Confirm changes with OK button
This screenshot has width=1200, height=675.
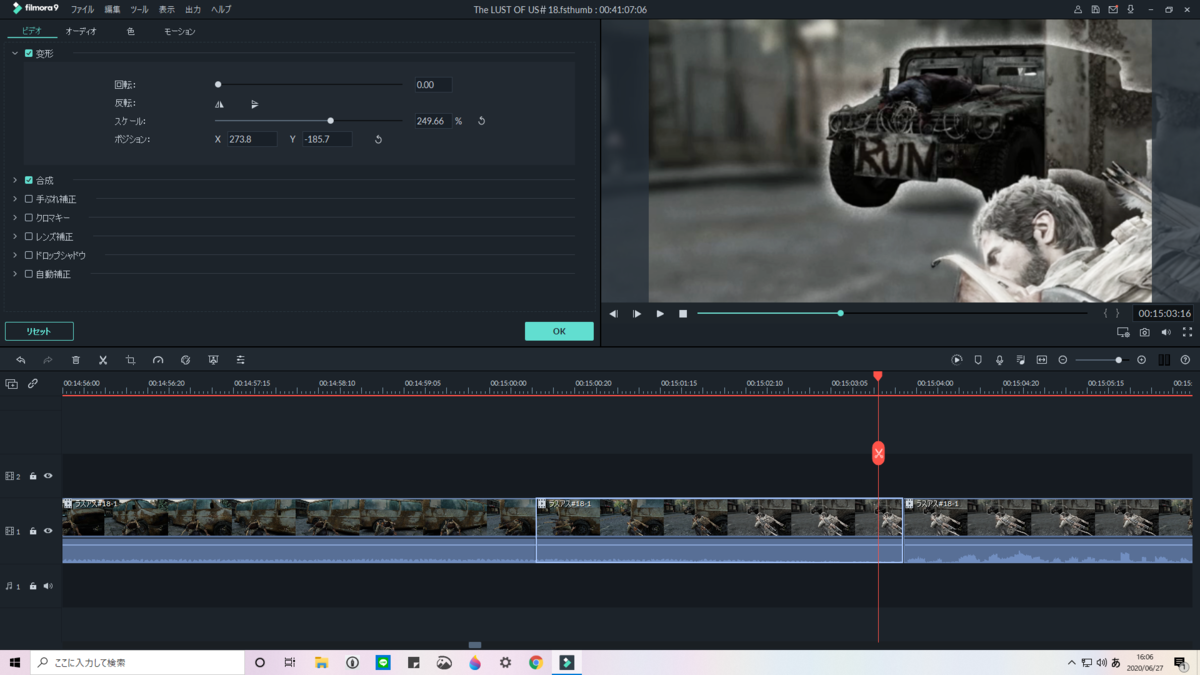pyautogui.click(x=559, y=331)
